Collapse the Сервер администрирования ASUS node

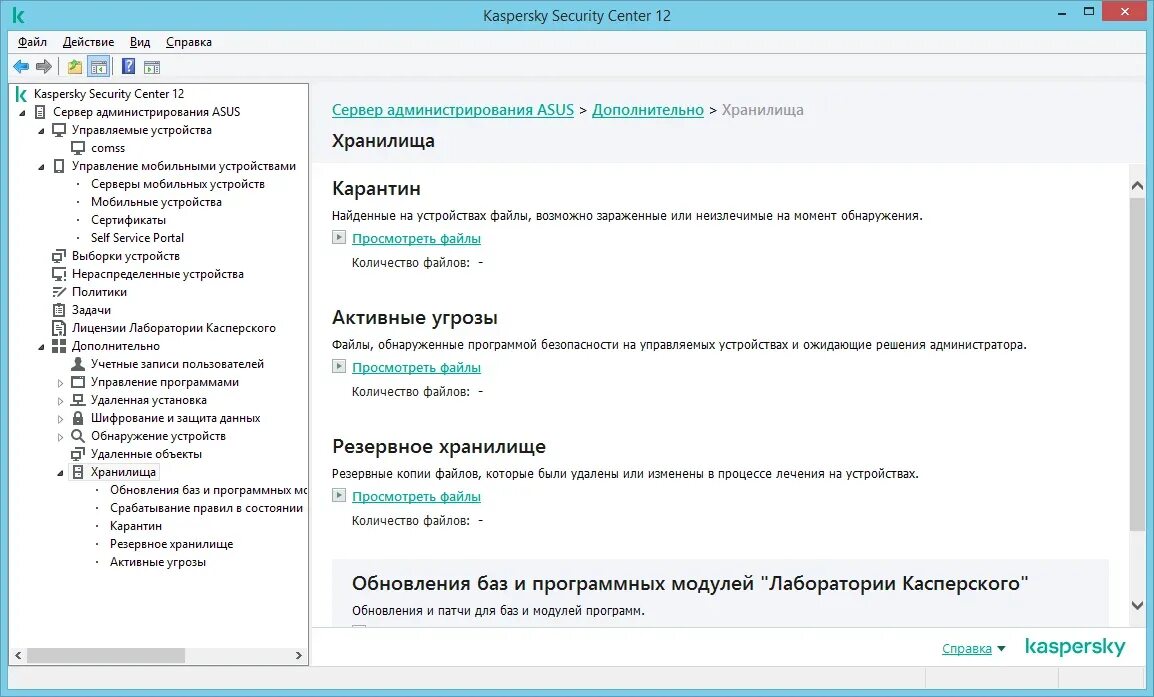tap(22, 113)
